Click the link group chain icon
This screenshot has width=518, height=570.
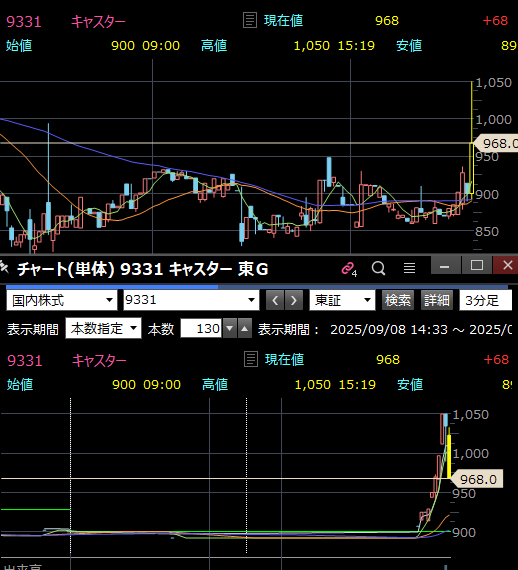(x=349, y=269)
